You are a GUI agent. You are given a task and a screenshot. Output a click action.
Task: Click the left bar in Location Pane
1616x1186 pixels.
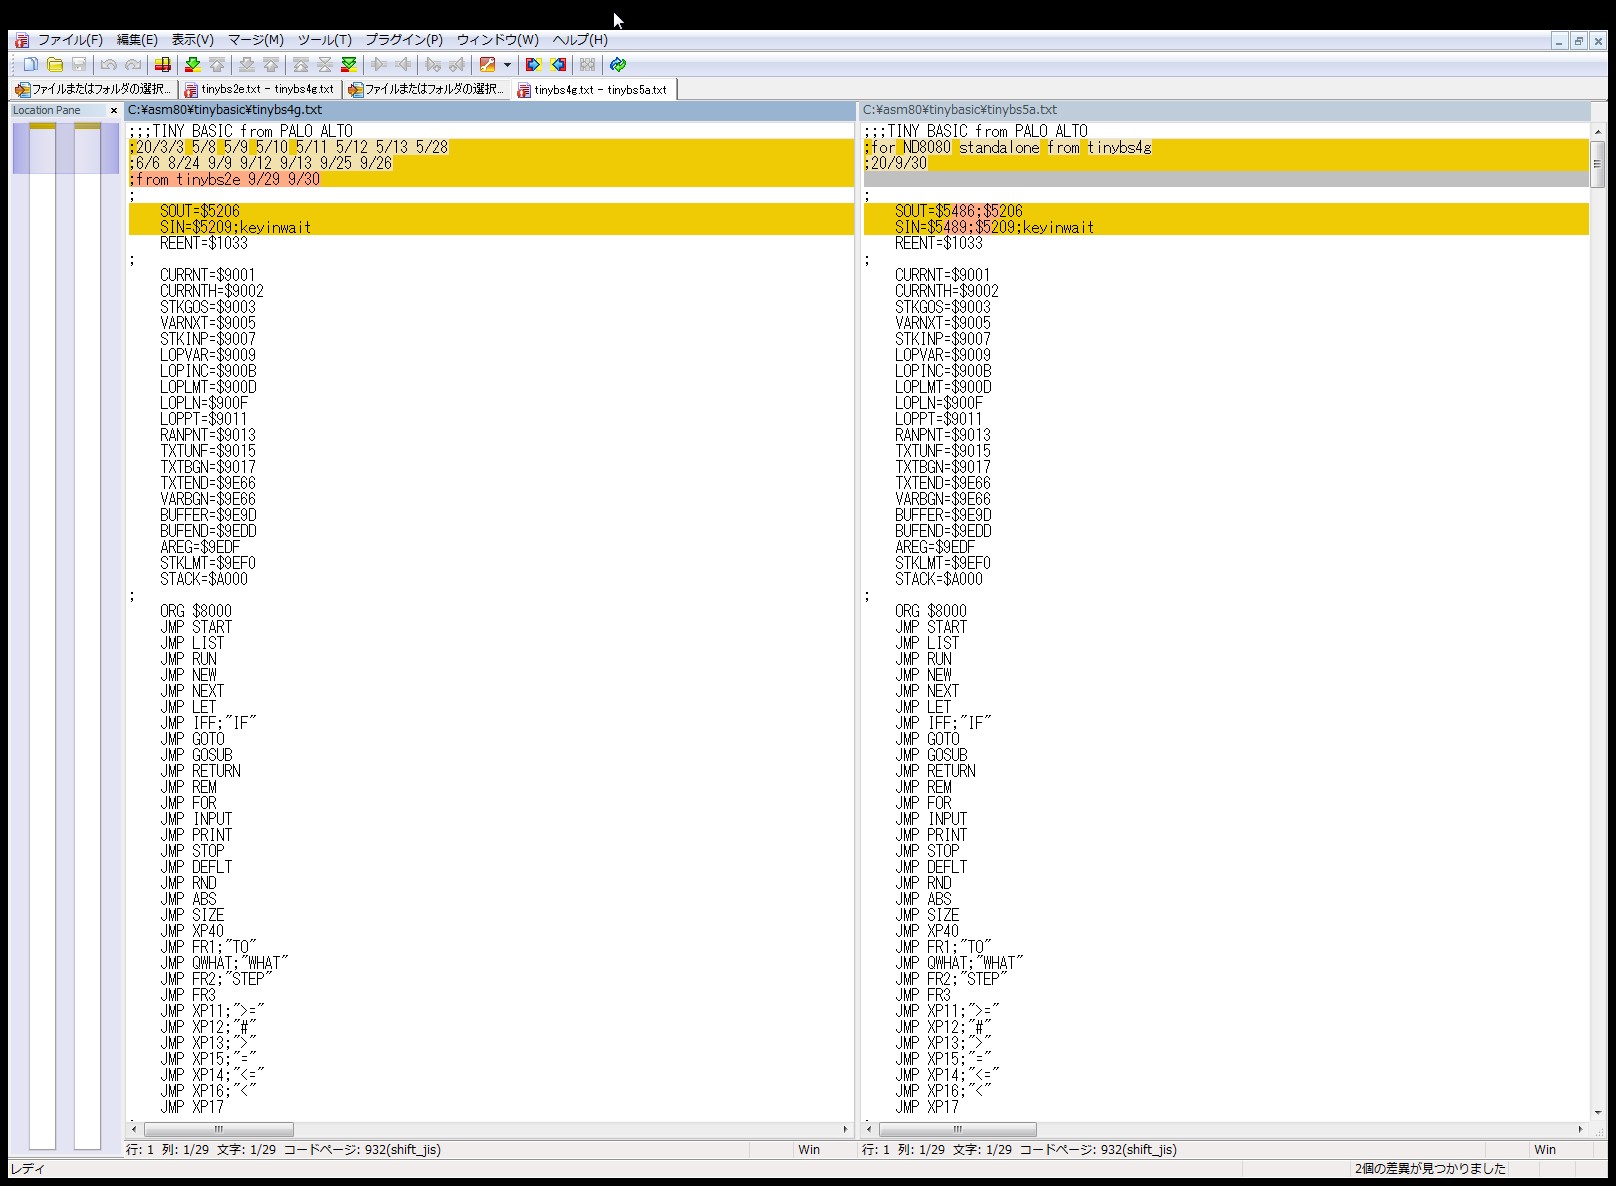tap(42, 636)
